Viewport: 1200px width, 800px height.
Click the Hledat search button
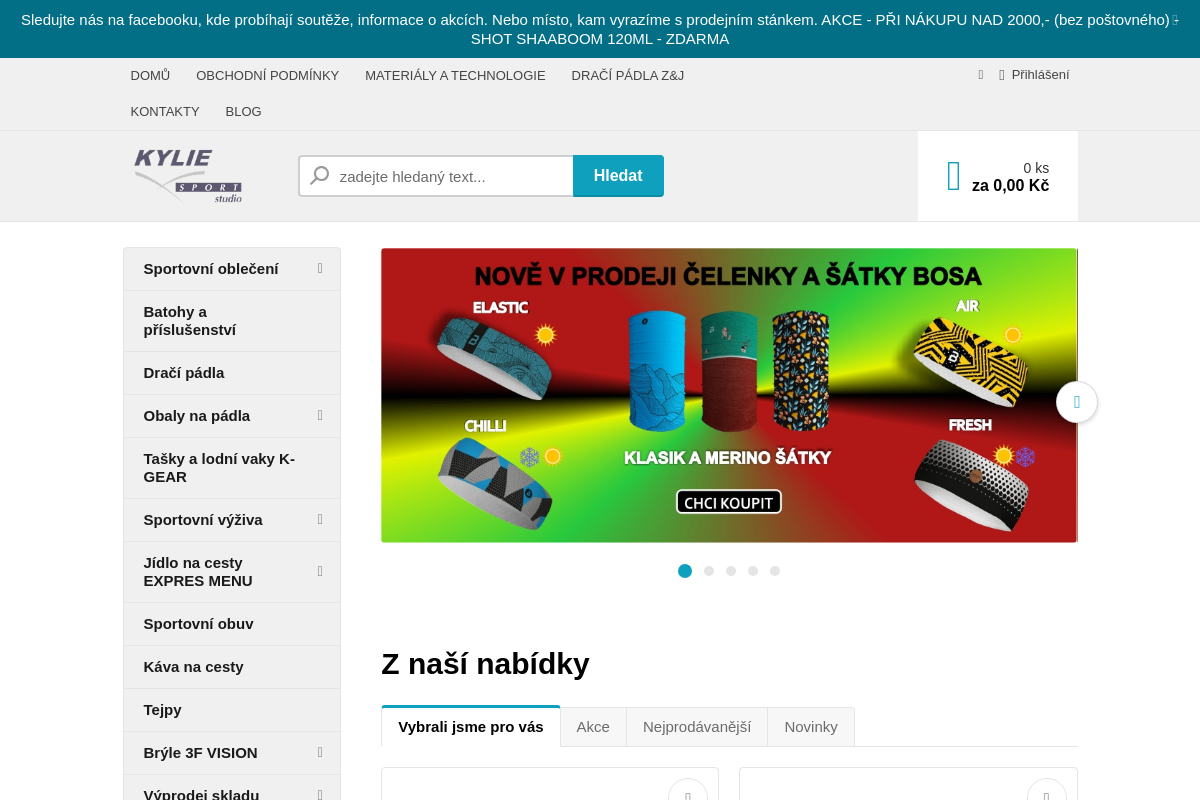pyautogui.click(x=618, y=176)
